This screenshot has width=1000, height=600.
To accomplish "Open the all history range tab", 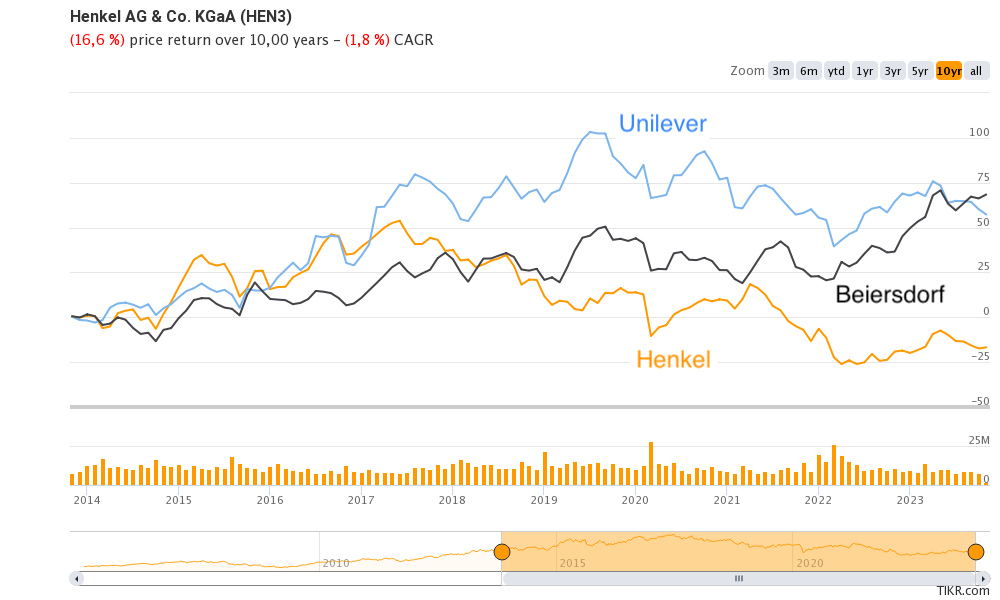I will tap(975, 71).
